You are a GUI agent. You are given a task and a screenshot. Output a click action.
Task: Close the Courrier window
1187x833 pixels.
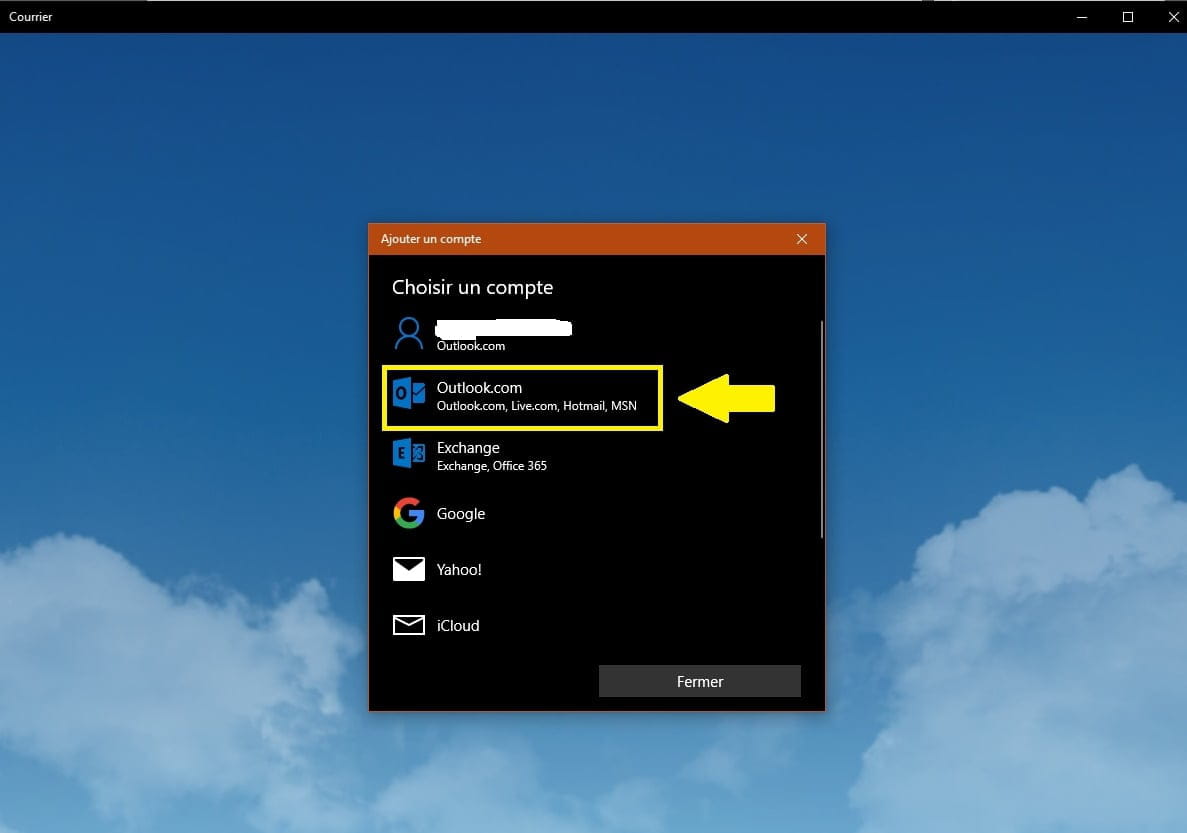pos(1173,17)
